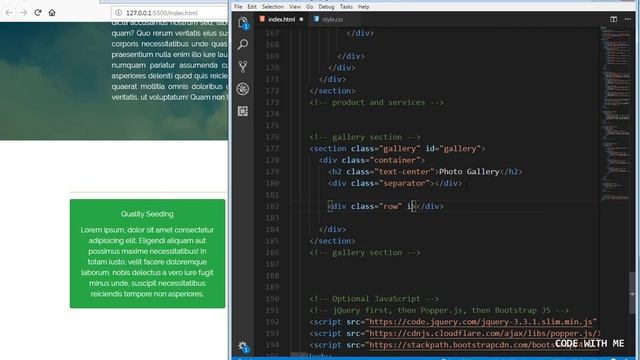640x360 pixels.
Task: Reload the browser page
Action: (38, 13)
